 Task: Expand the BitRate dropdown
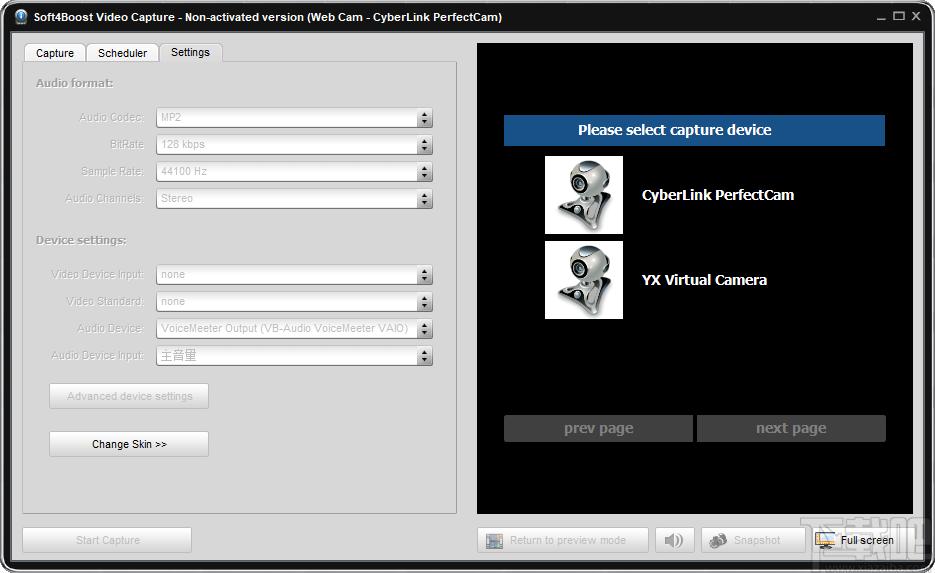pyautogui.click(x=294, y=144)
